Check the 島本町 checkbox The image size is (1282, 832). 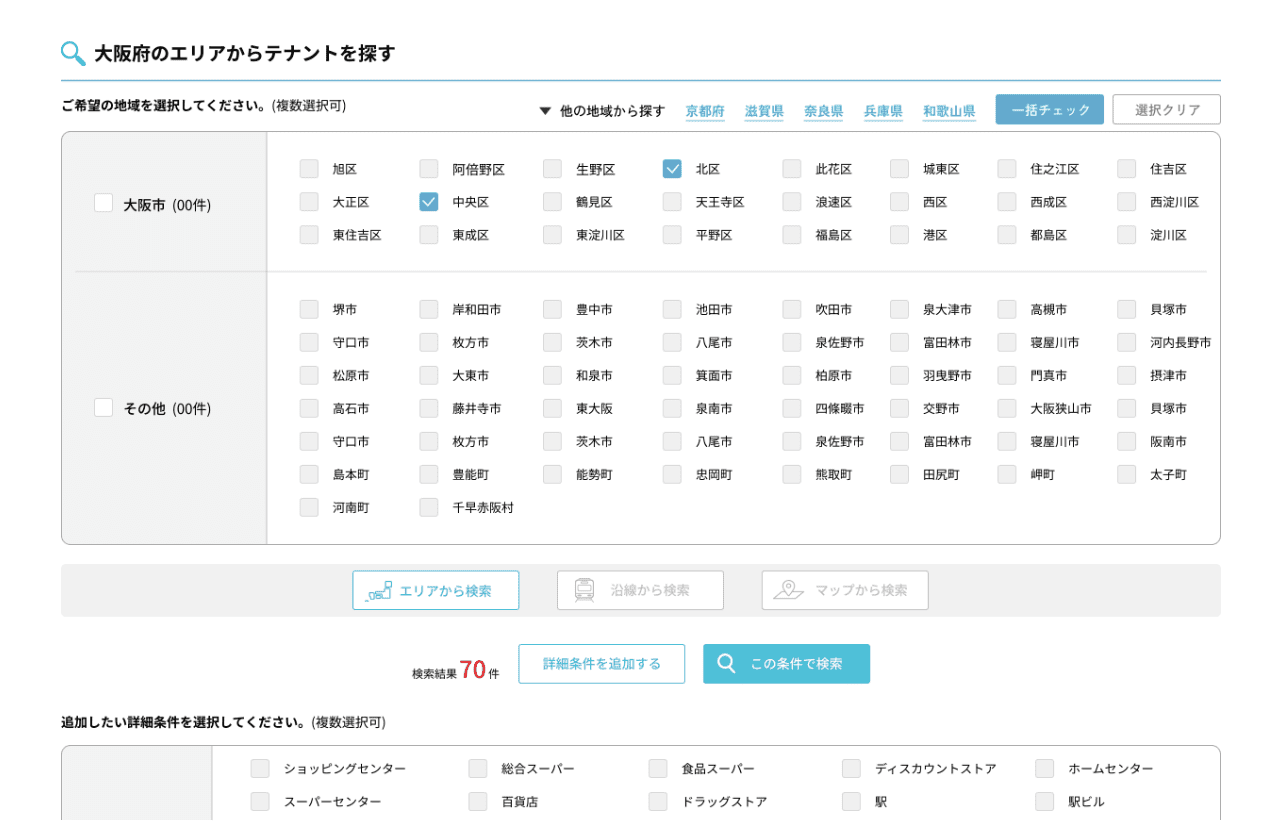tap(309, 475)
